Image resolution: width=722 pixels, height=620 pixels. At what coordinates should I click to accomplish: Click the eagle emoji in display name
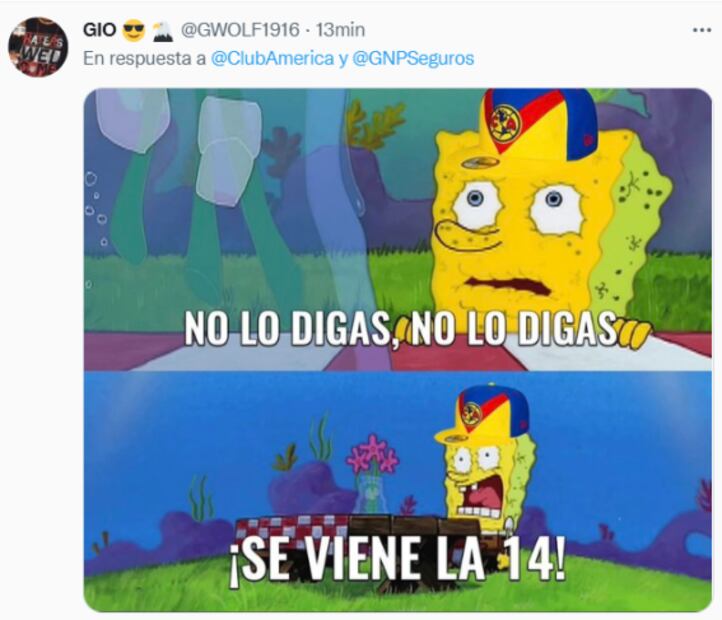click(x=162, y=30)
